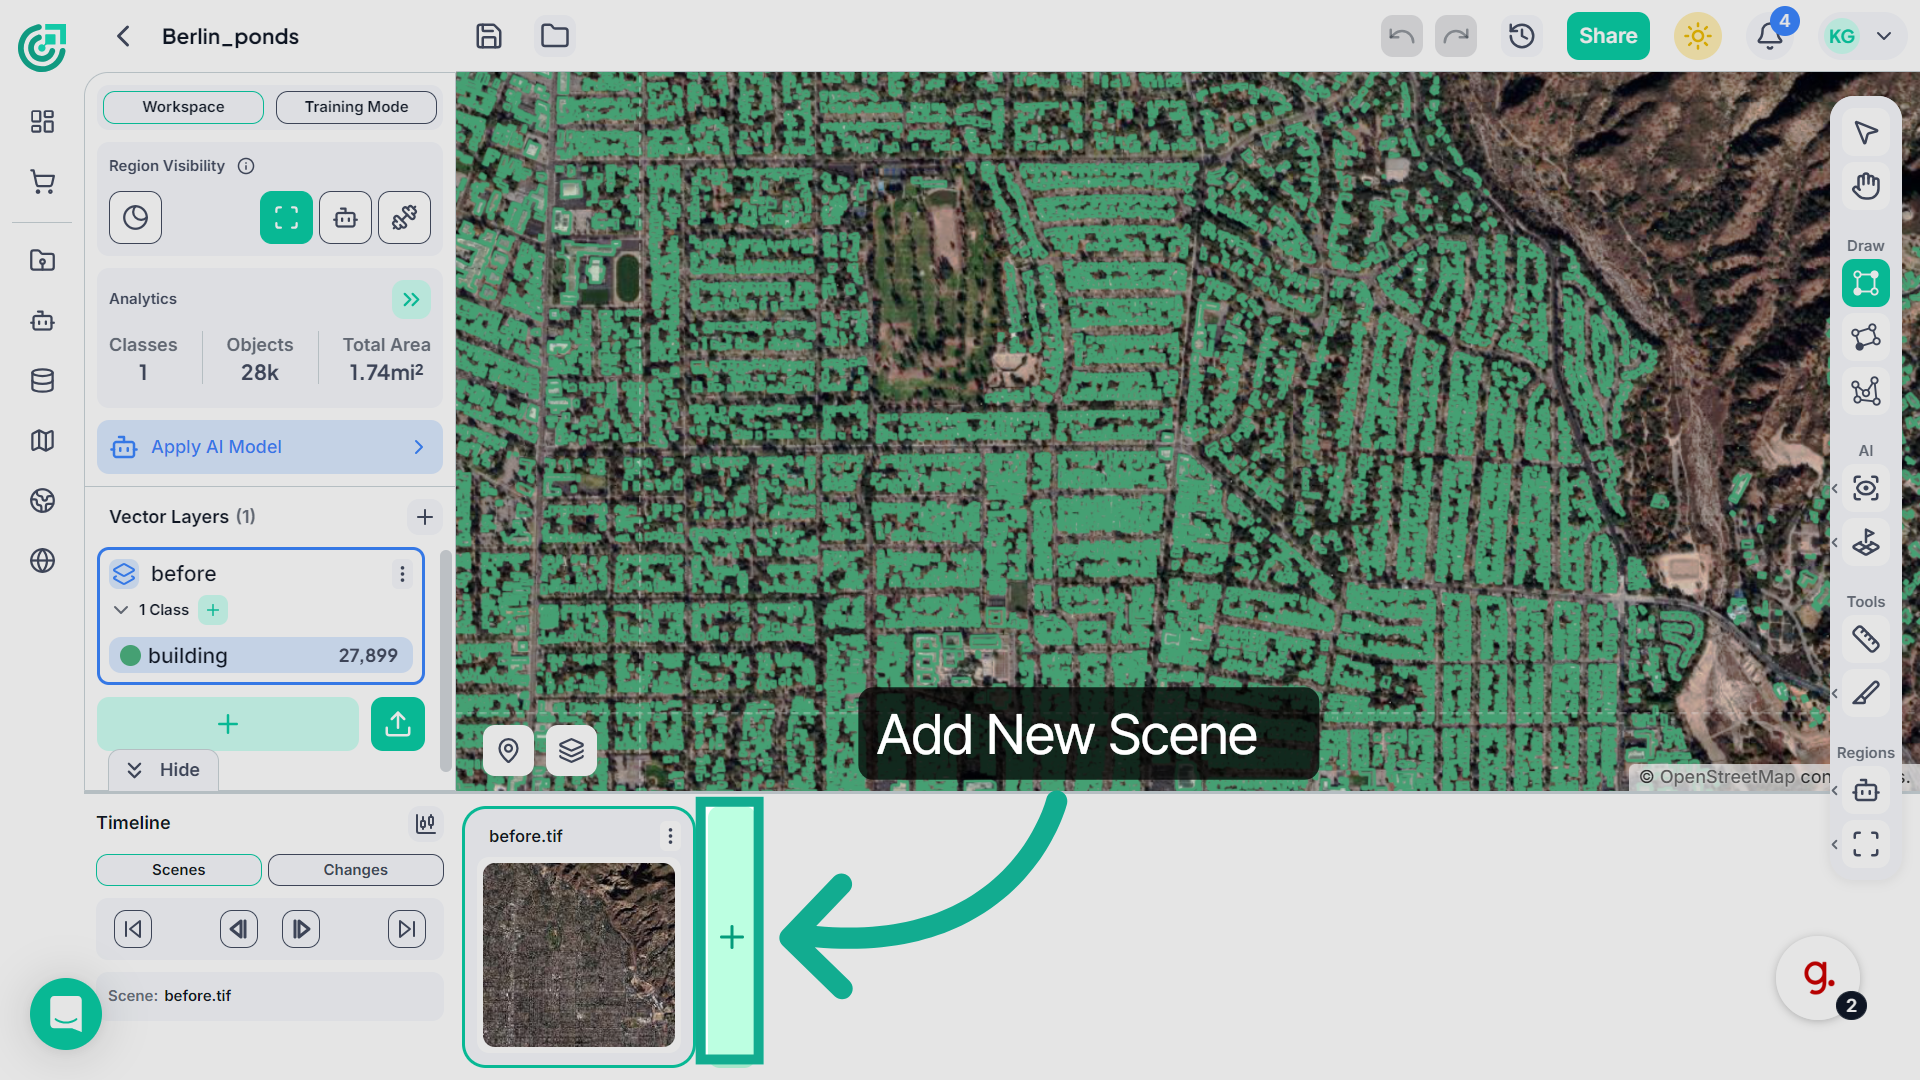Select the building class row
Screen dimensions: 1920x1080
tap(261, 656)
